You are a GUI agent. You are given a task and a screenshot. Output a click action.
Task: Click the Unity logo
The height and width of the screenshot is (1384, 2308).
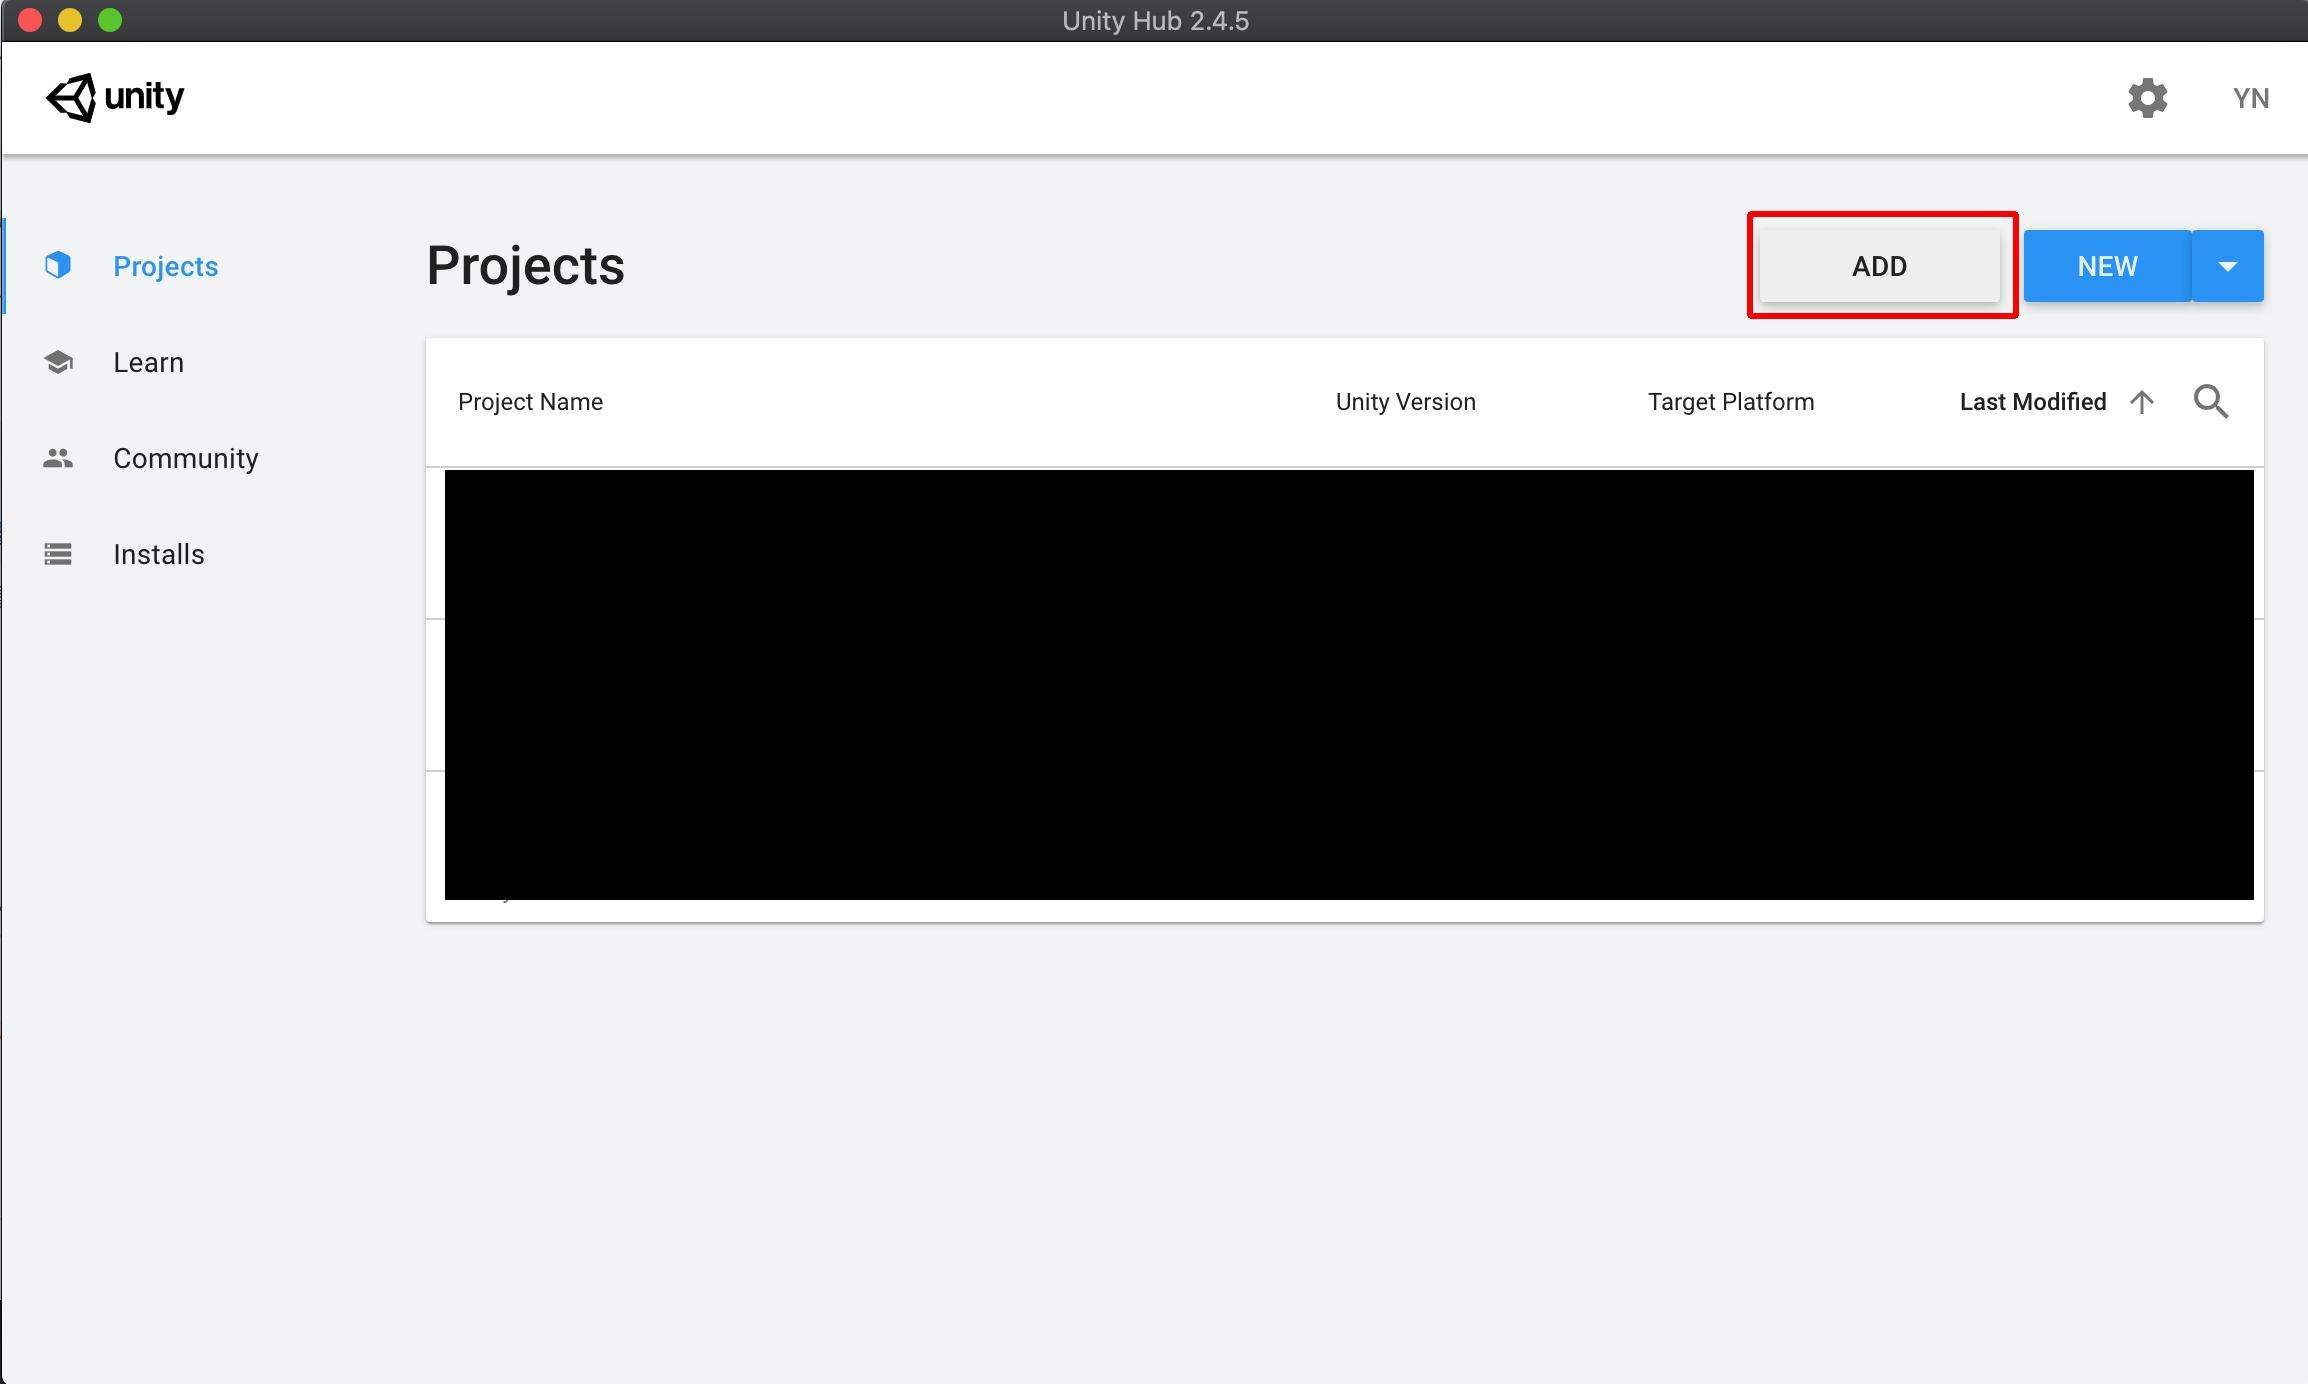point(115,97)
